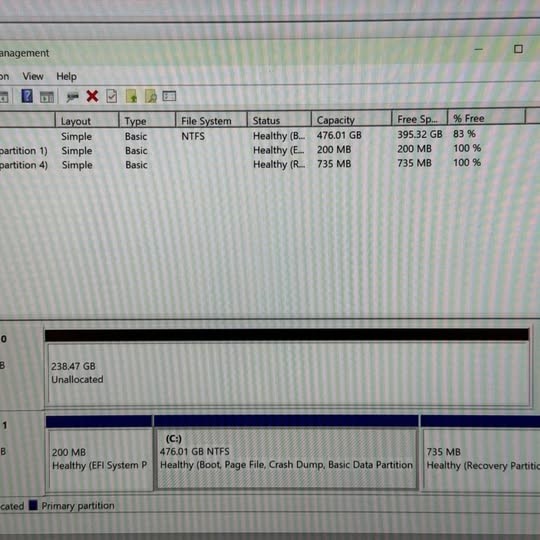Sort by the % Free column header
Screen dimensions: 540x540
tap(486, 118)
